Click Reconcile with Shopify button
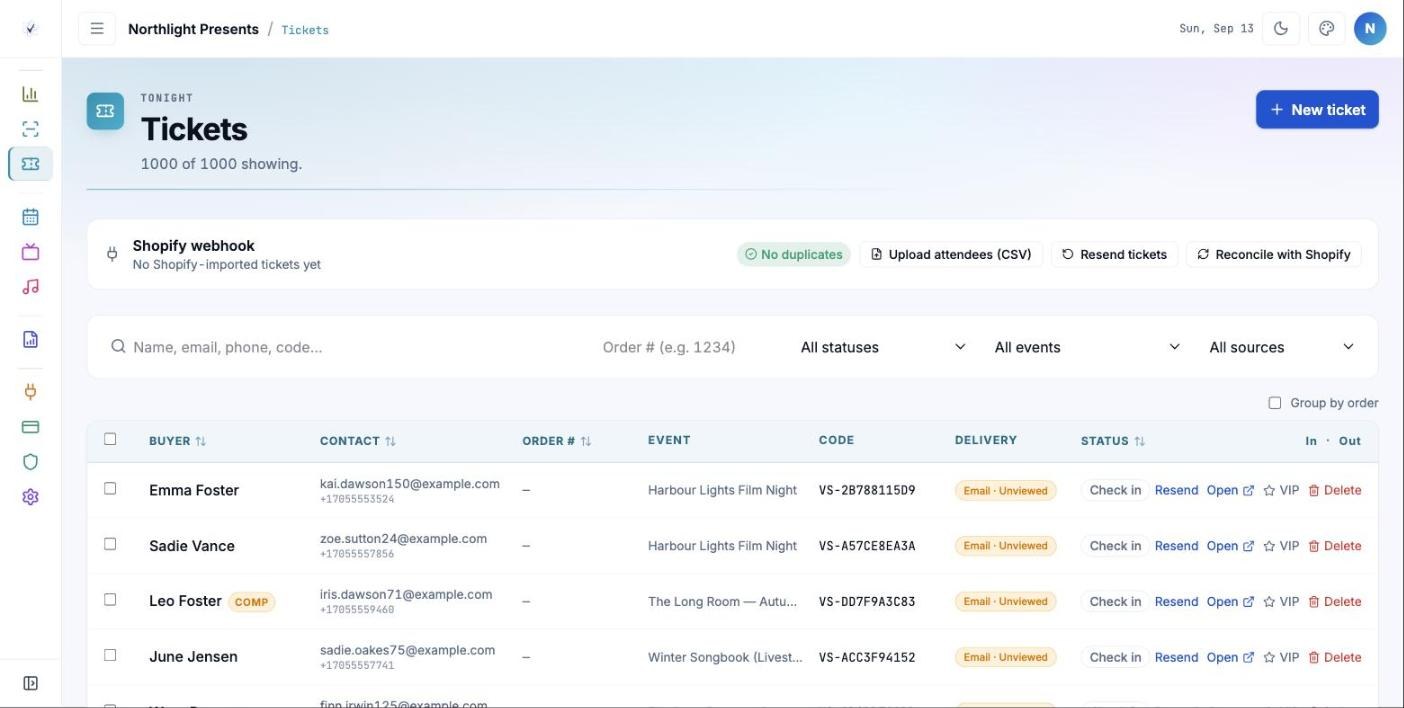Viewport: 1404px width, 708px height. point(1273,254)
